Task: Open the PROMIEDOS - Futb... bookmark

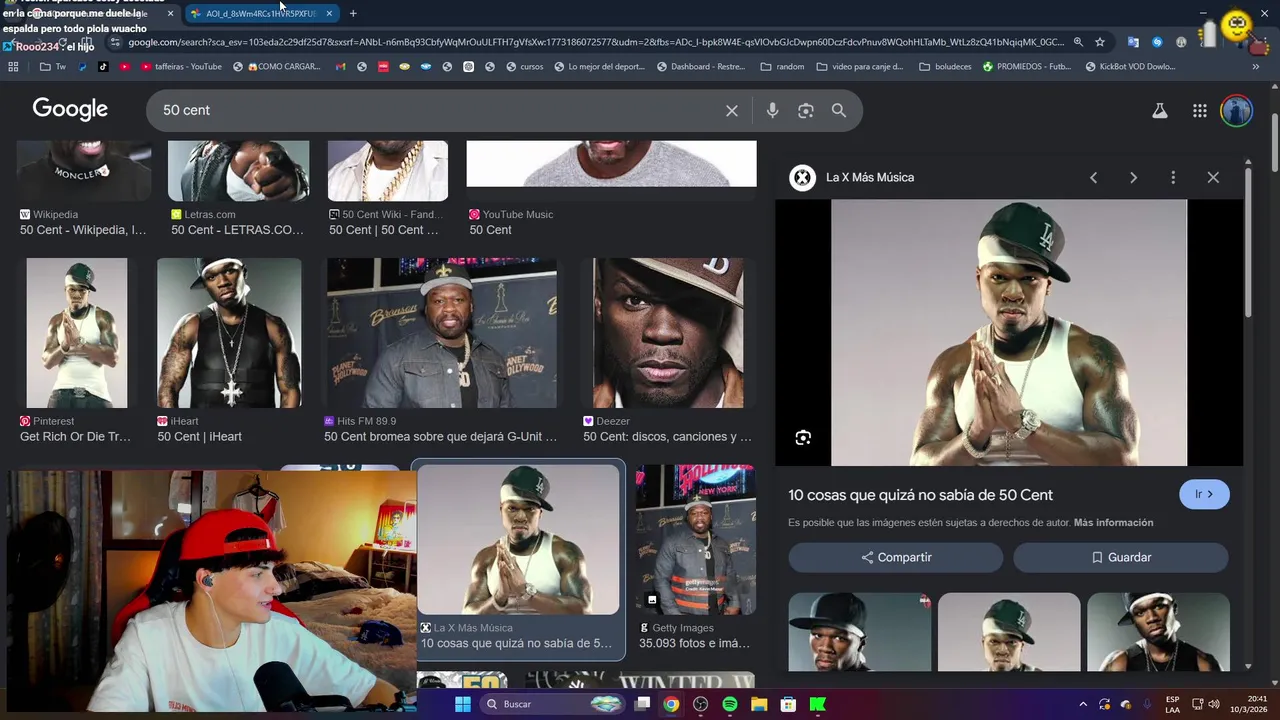Action: pos(1029,67)
